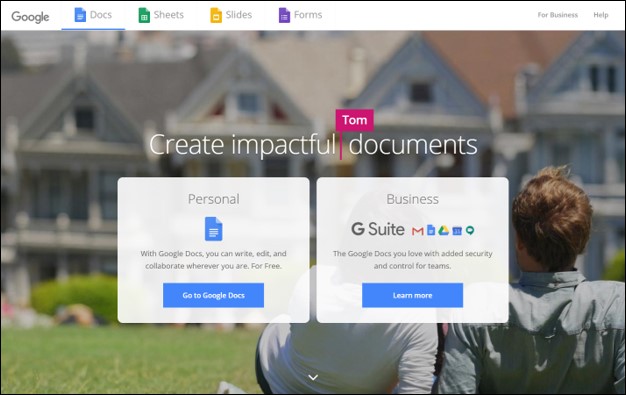
Task: Click the Google Docs icon in Personal card
Action: [214, 229]
